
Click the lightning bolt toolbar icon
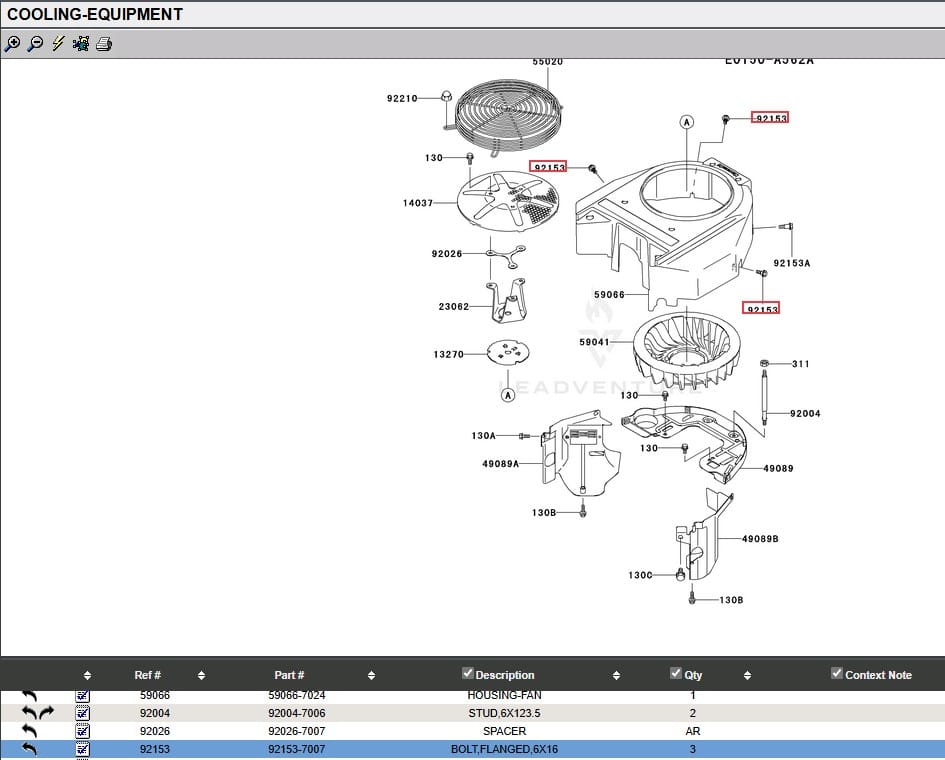tap(58, 44)
